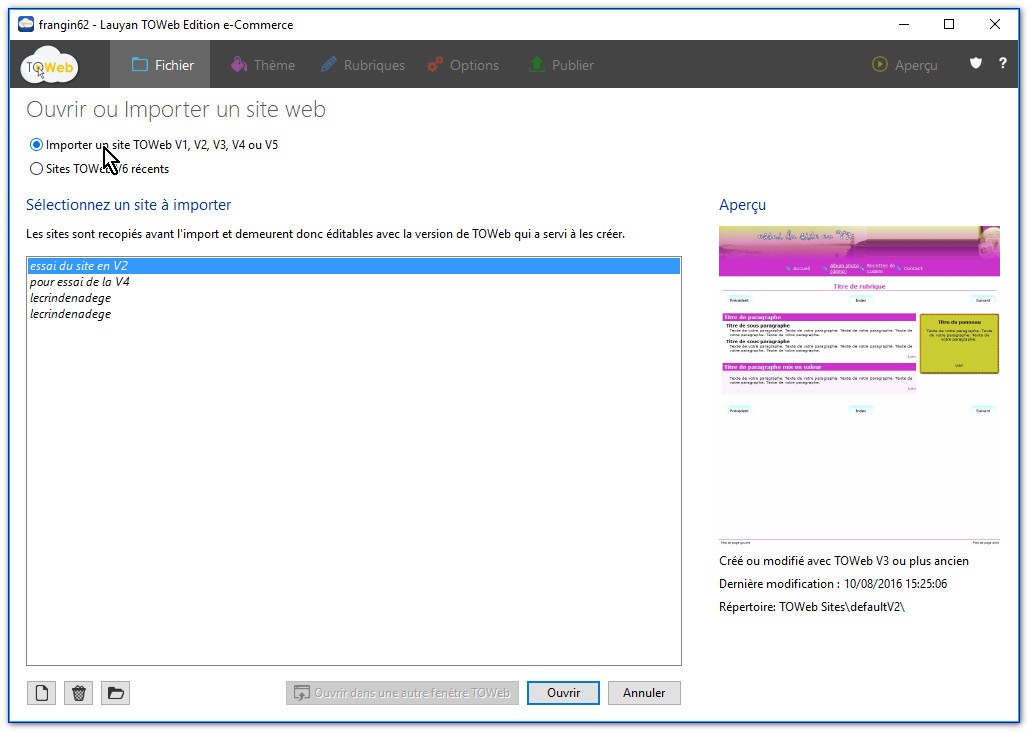
Task: Select Importer un site TOWeb V1-V5 radio
Action: (37, 145)
